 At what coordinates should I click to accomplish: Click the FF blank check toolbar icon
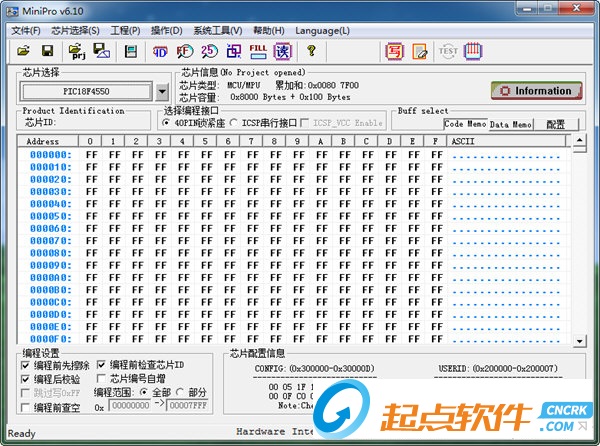(x=184, y=51)
